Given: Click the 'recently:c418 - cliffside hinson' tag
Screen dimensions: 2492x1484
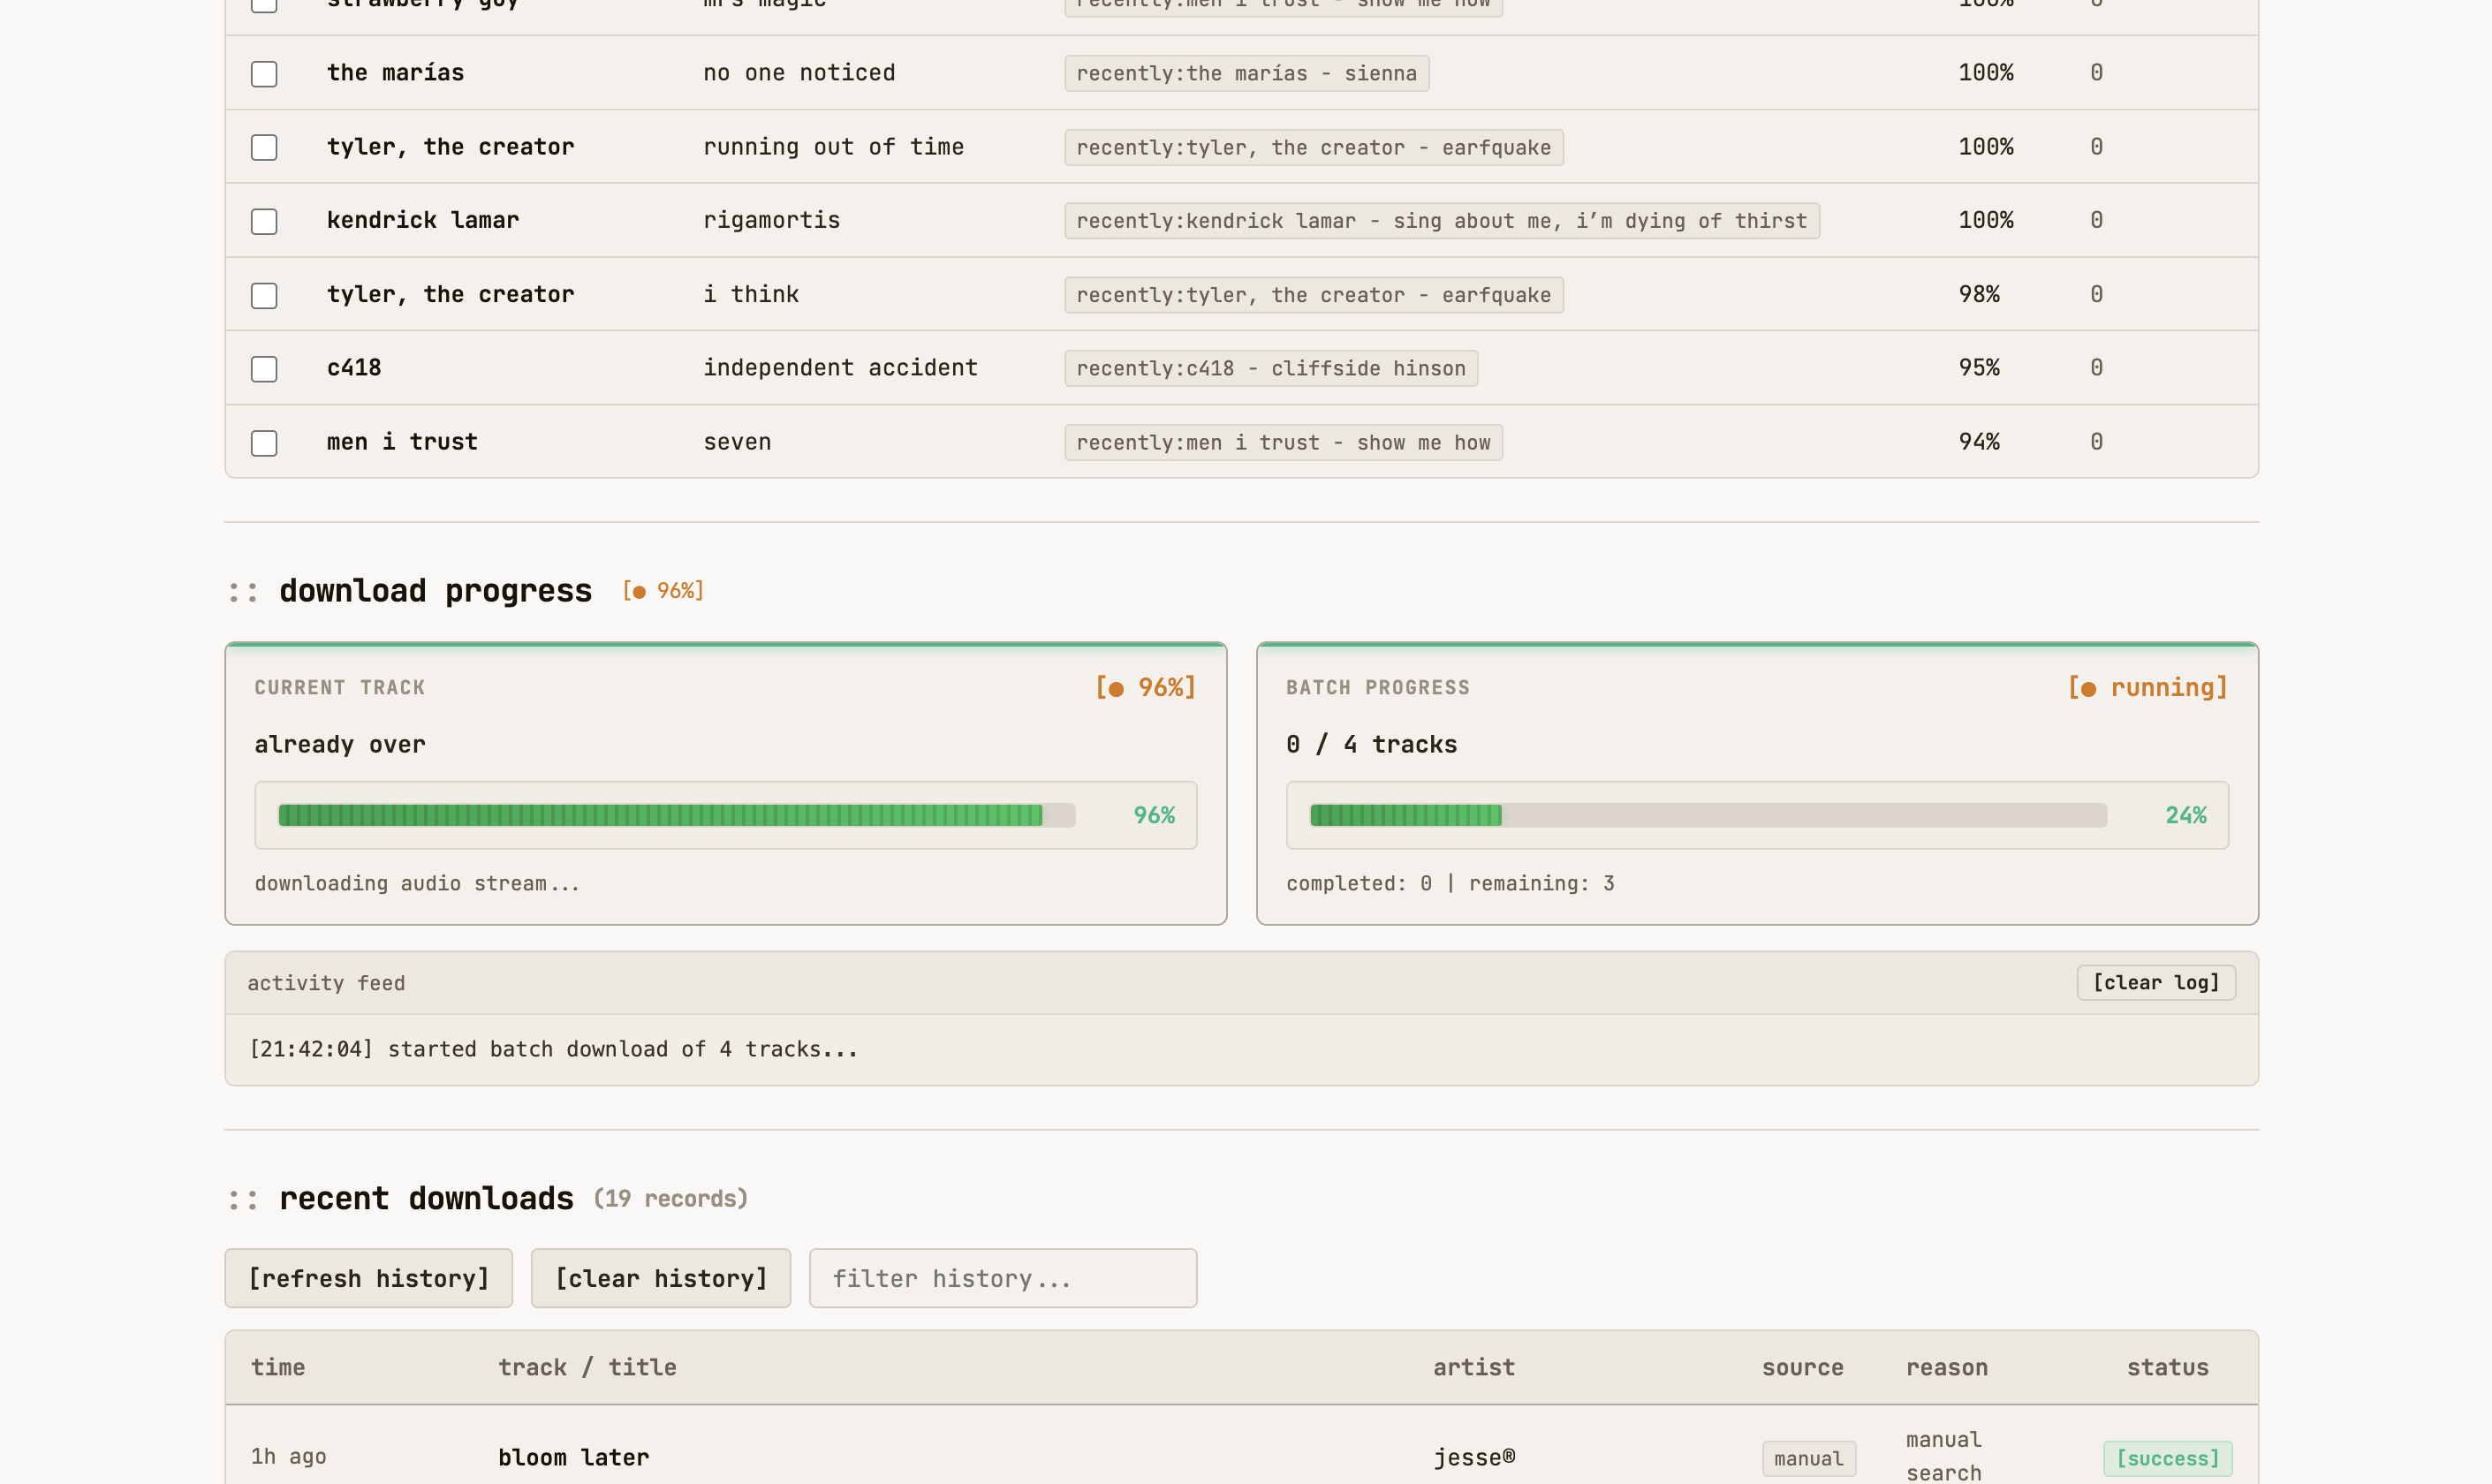Looking at the screenshot, I should click(x=1271, y=368).
